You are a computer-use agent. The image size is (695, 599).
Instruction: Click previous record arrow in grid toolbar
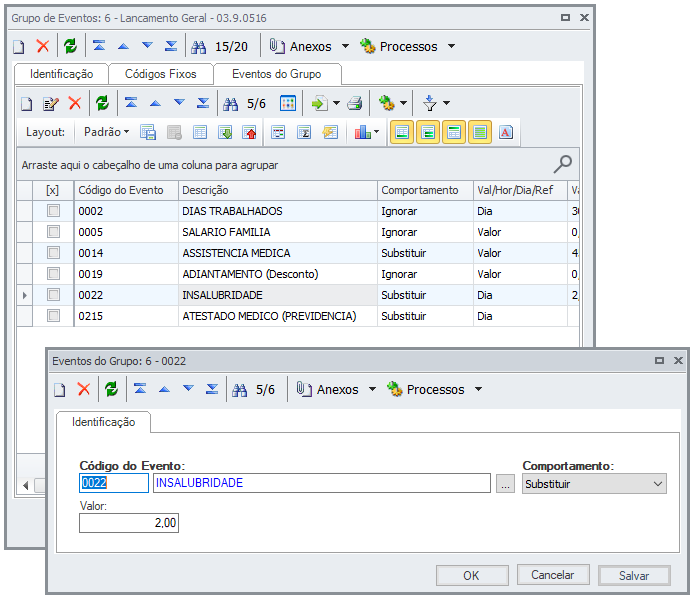[x=155, y=103]
